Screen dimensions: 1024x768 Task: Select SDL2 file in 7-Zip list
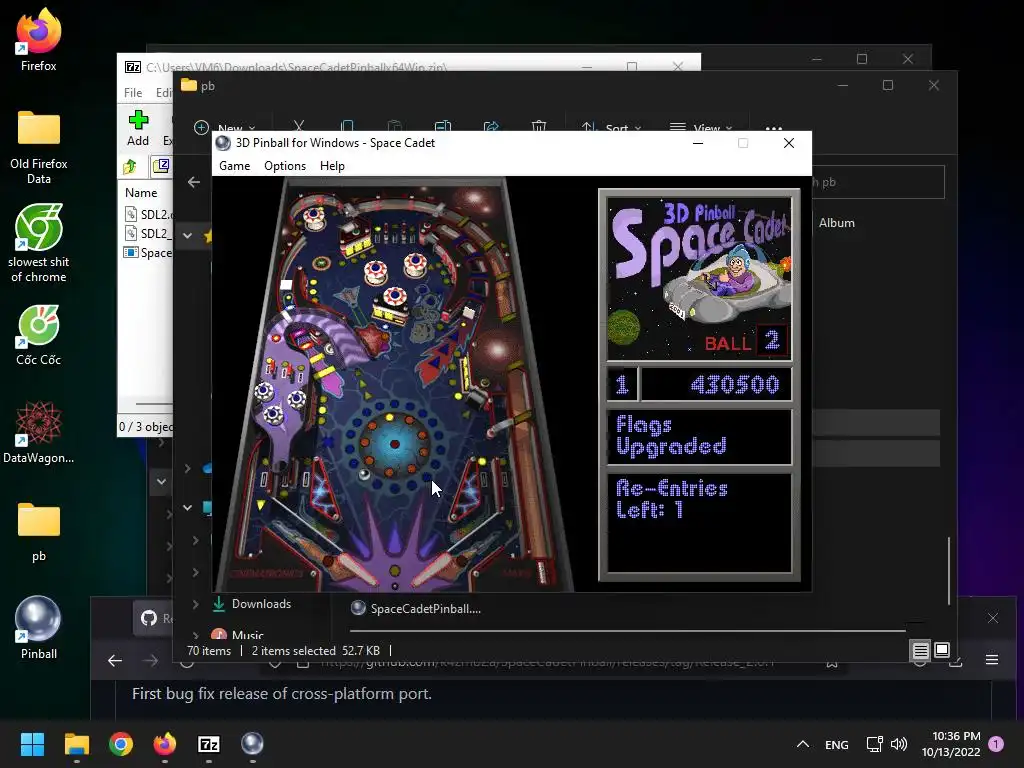click(x=149, y=214)
